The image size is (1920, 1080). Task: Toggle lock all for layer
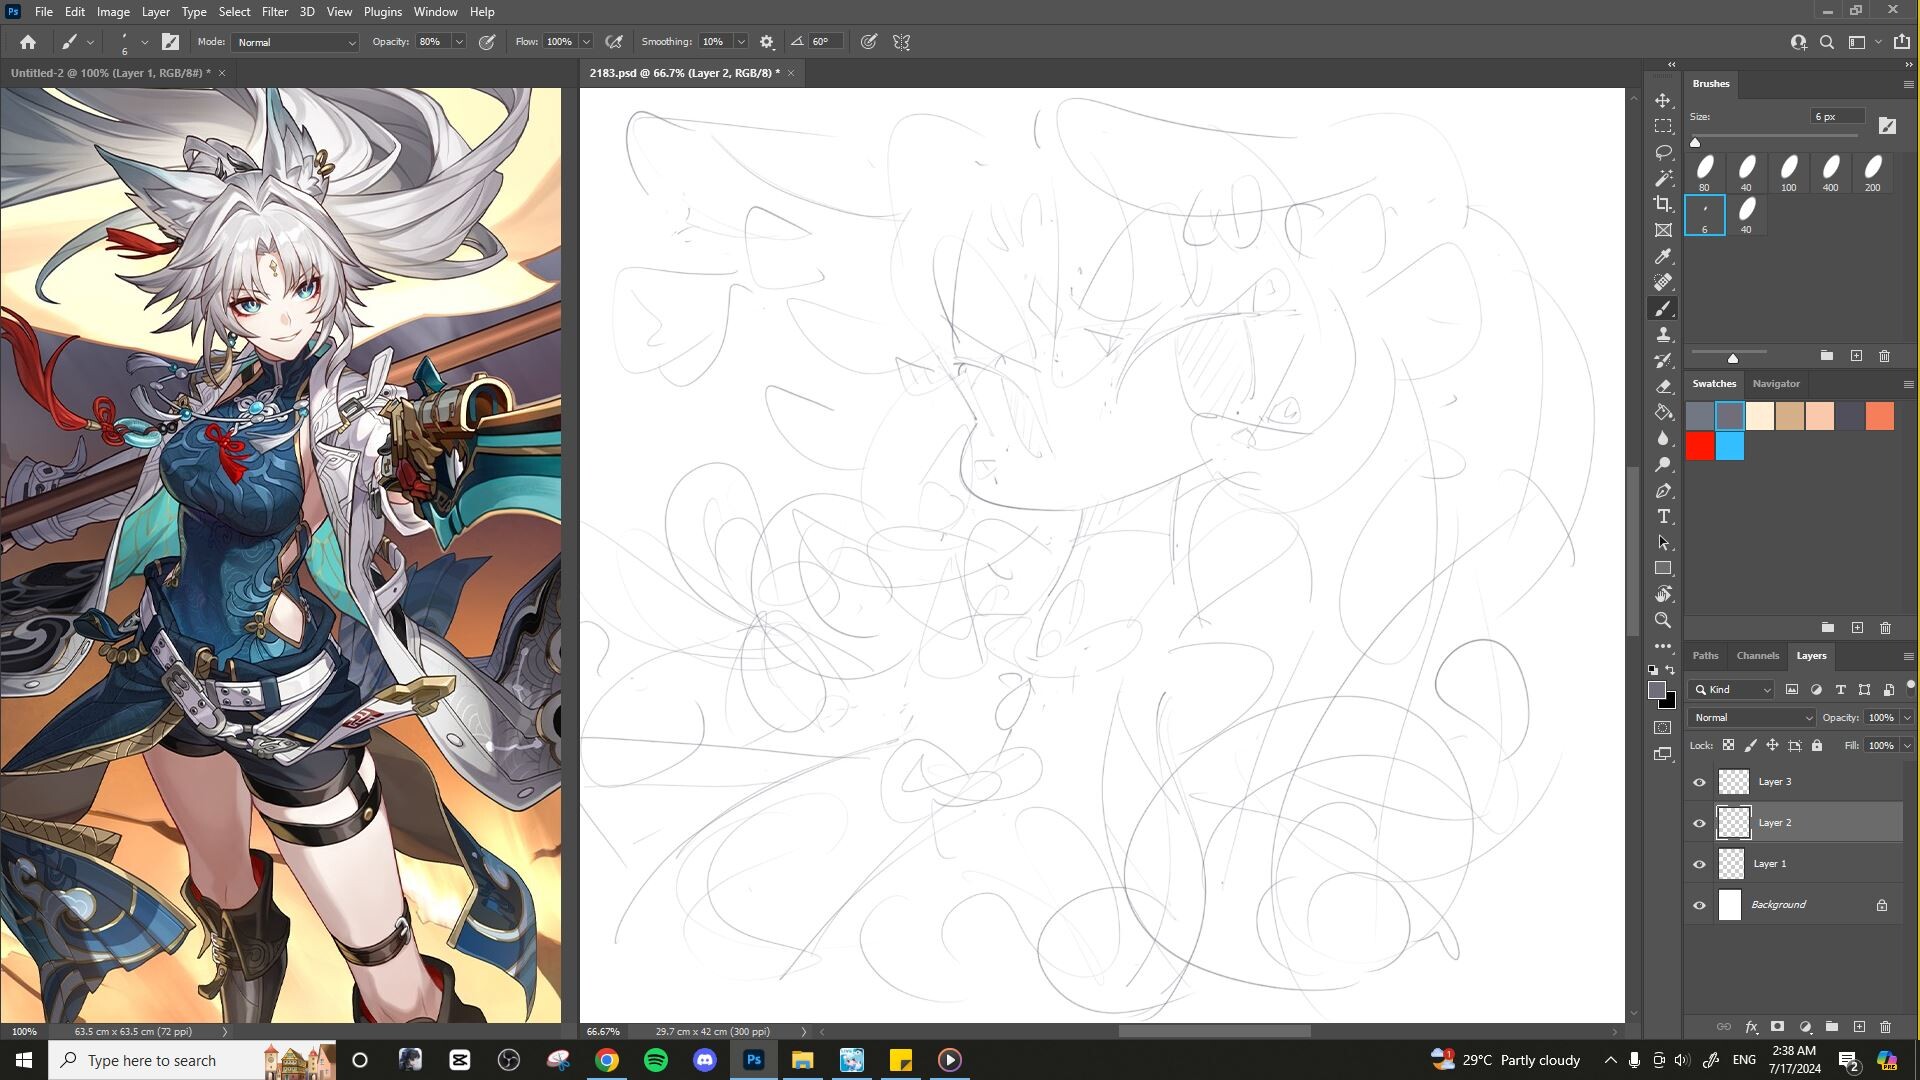(1817, 745)
